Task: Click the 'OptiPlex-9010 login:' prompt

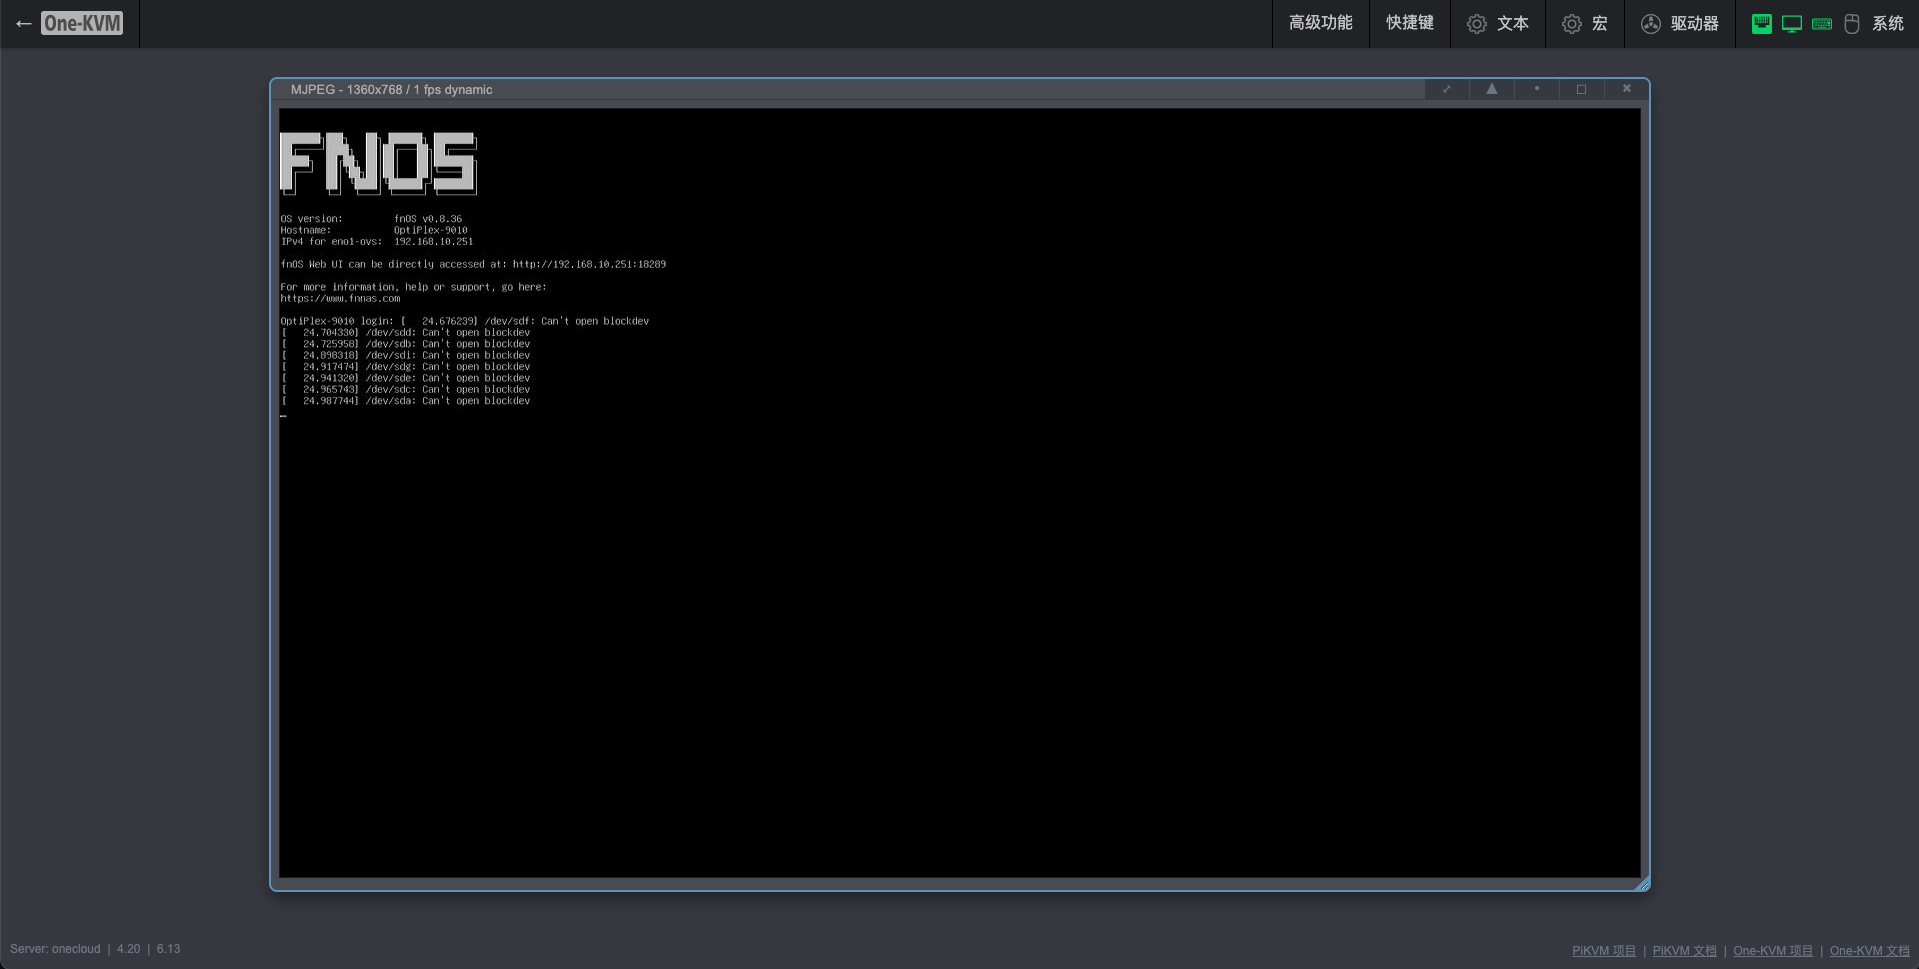Action: click(337, 321)
